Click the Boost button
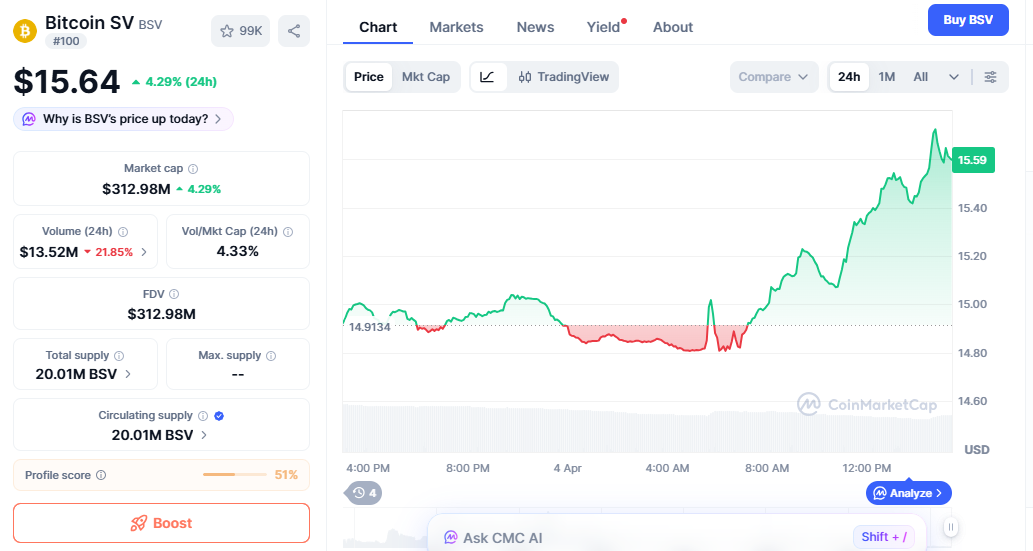Screen dimensions: 1033x551 pyautogui.click(x=161, y=523)
